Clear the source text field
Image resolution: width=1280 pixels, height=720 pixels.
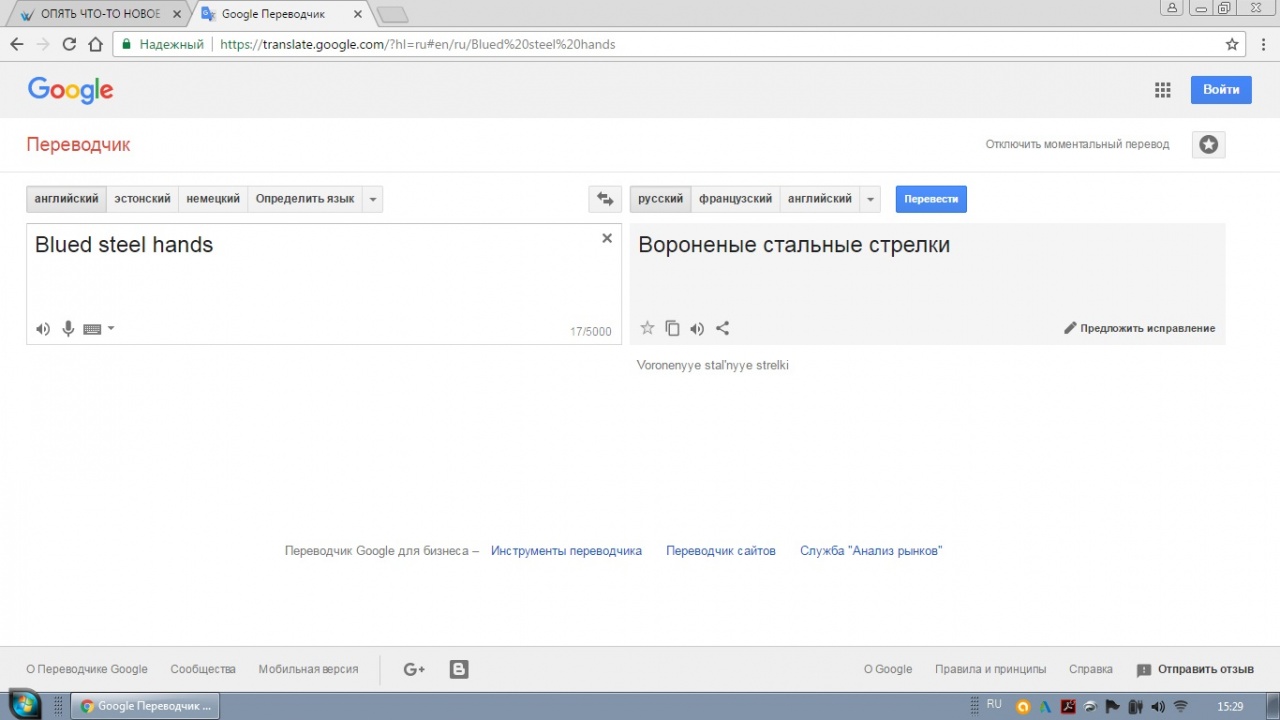tap(606, 238)
